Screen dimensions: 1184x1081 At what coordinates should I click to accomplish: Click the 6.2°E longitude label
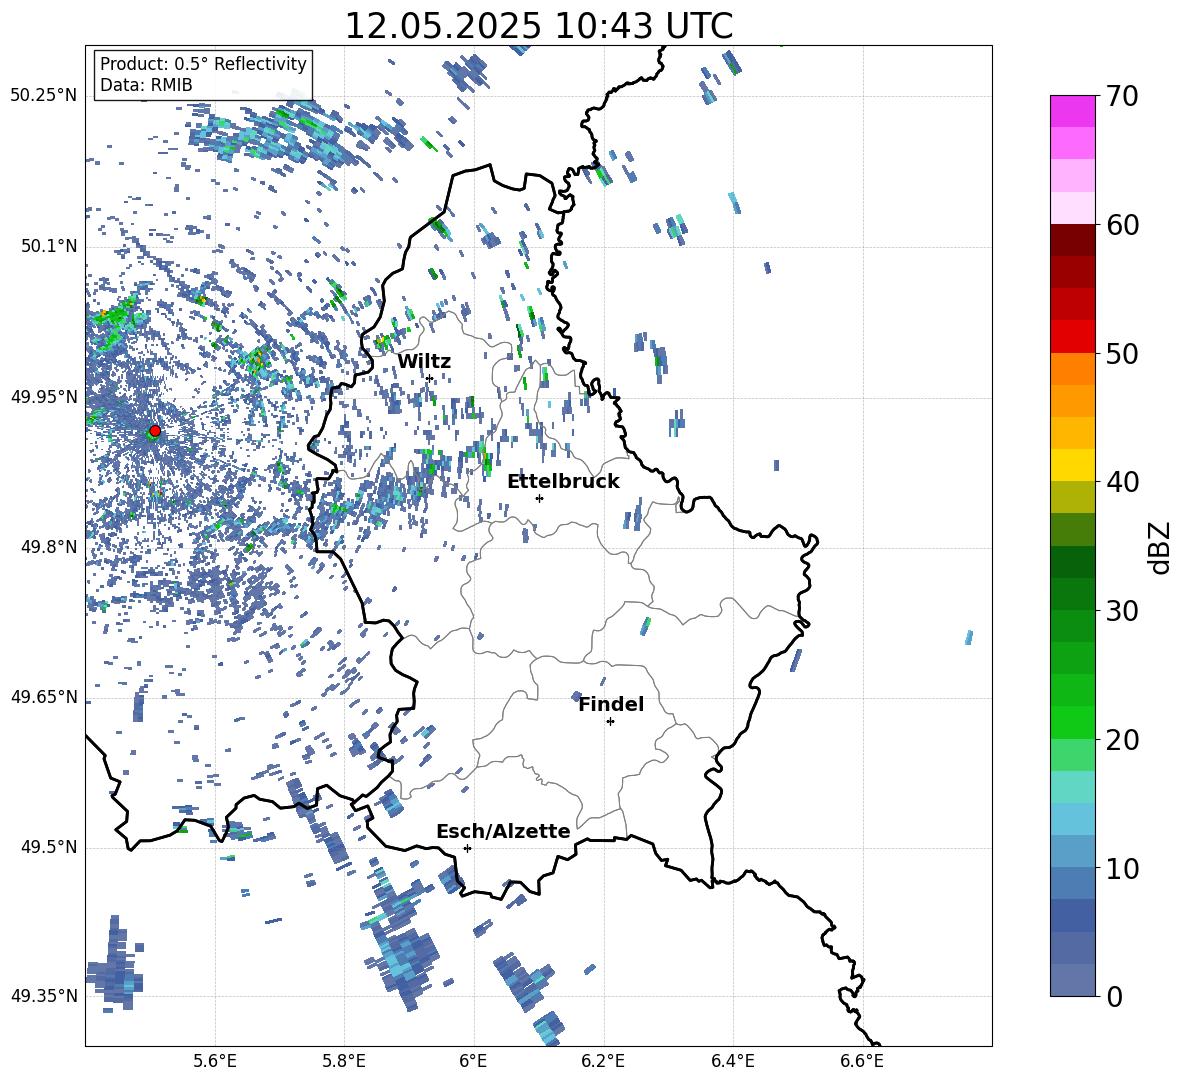tap(603, 1061)
